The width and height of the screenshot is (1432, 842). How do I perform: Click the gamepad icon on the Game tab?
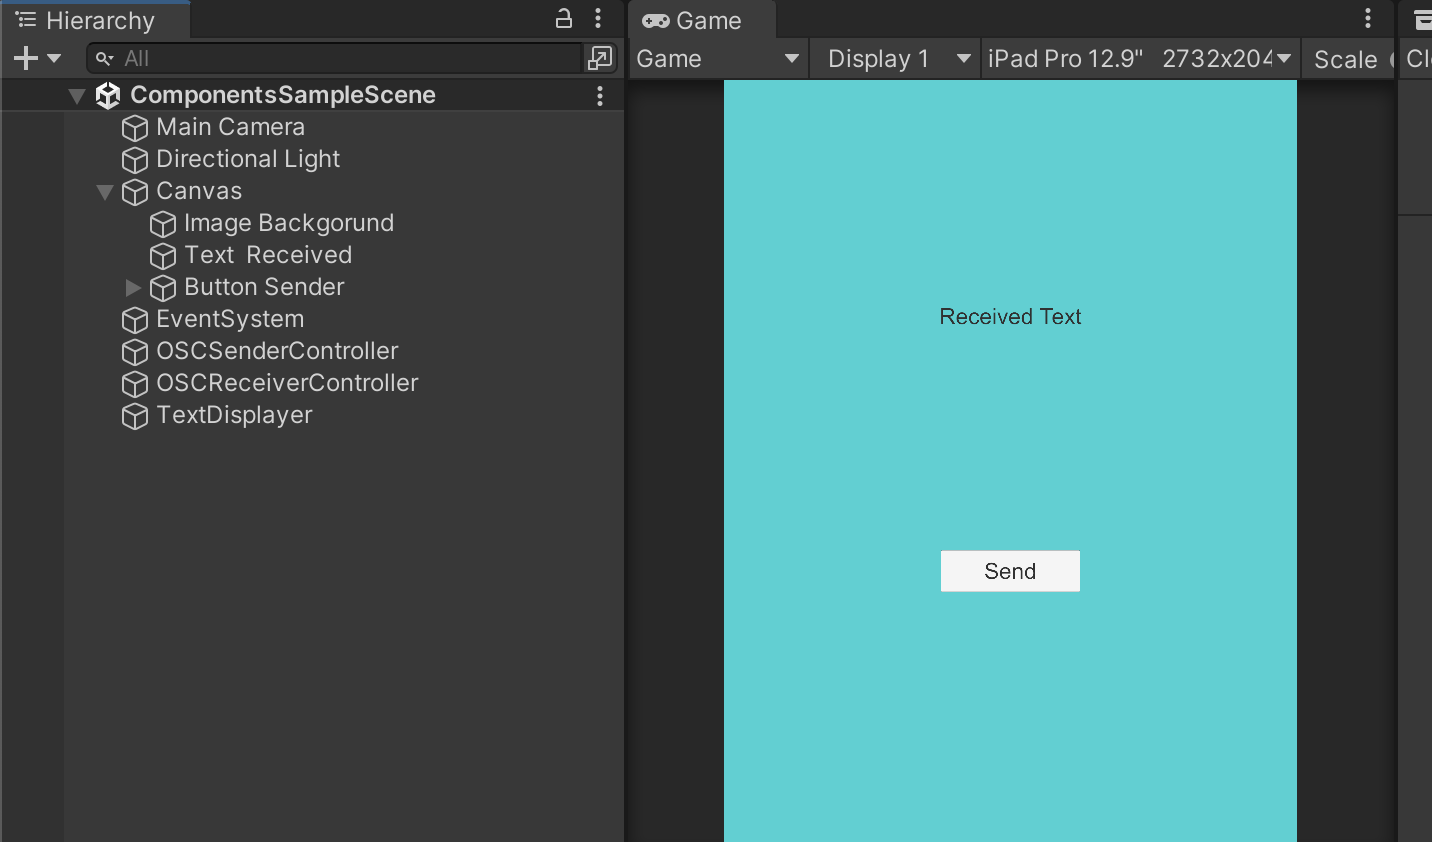click(656, 21)
